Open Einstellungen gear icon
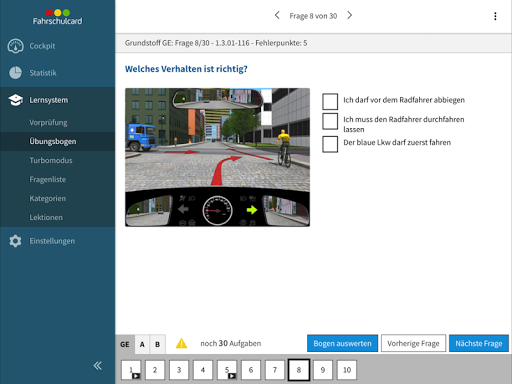The height and width of the screenshot is (384, 512). click(15, 241)
